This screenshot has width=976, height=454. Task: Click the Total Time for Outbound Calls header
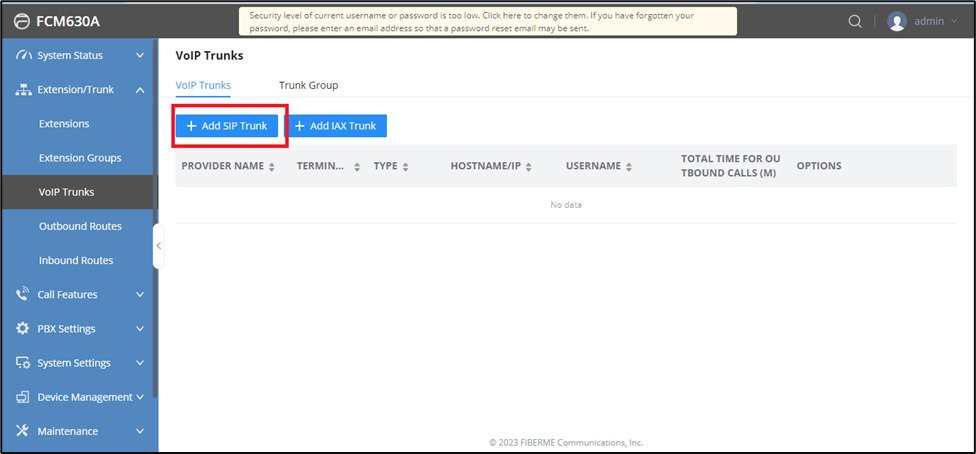click(731, 166)
